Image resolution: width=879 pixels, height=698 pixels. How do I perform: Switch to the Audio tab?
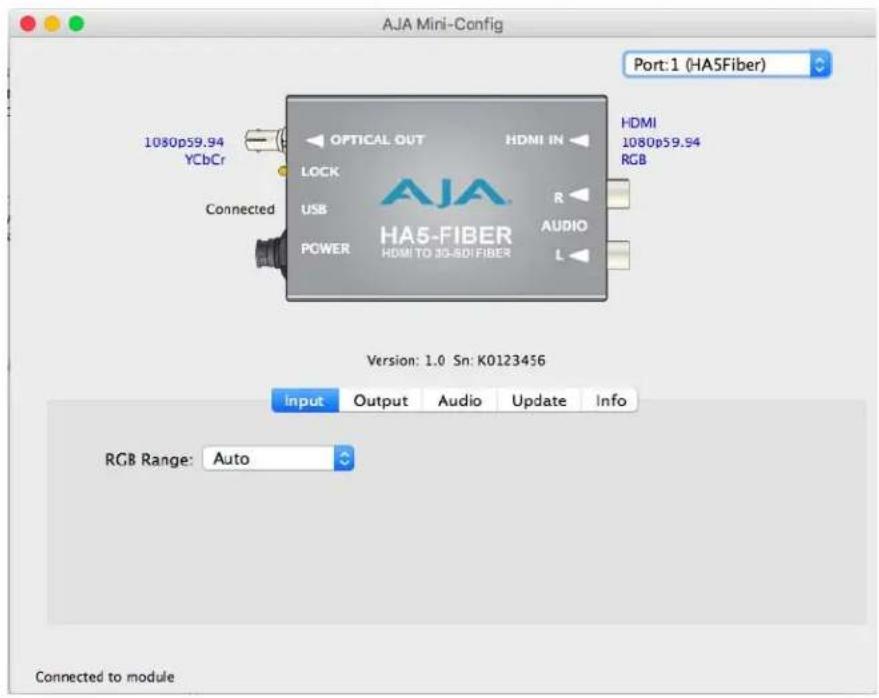[x=460, y=400]
